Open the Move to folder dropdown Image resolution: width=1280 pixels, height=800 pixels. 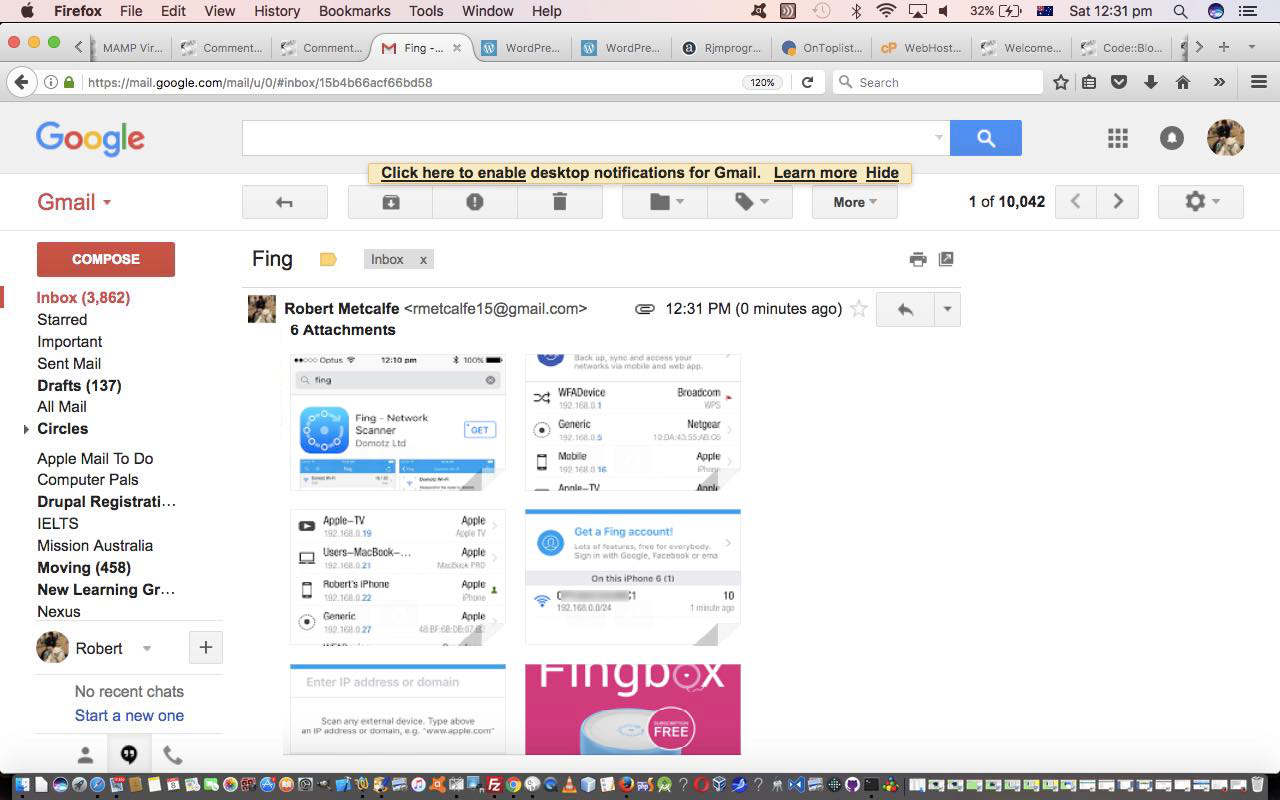(665, 202)
